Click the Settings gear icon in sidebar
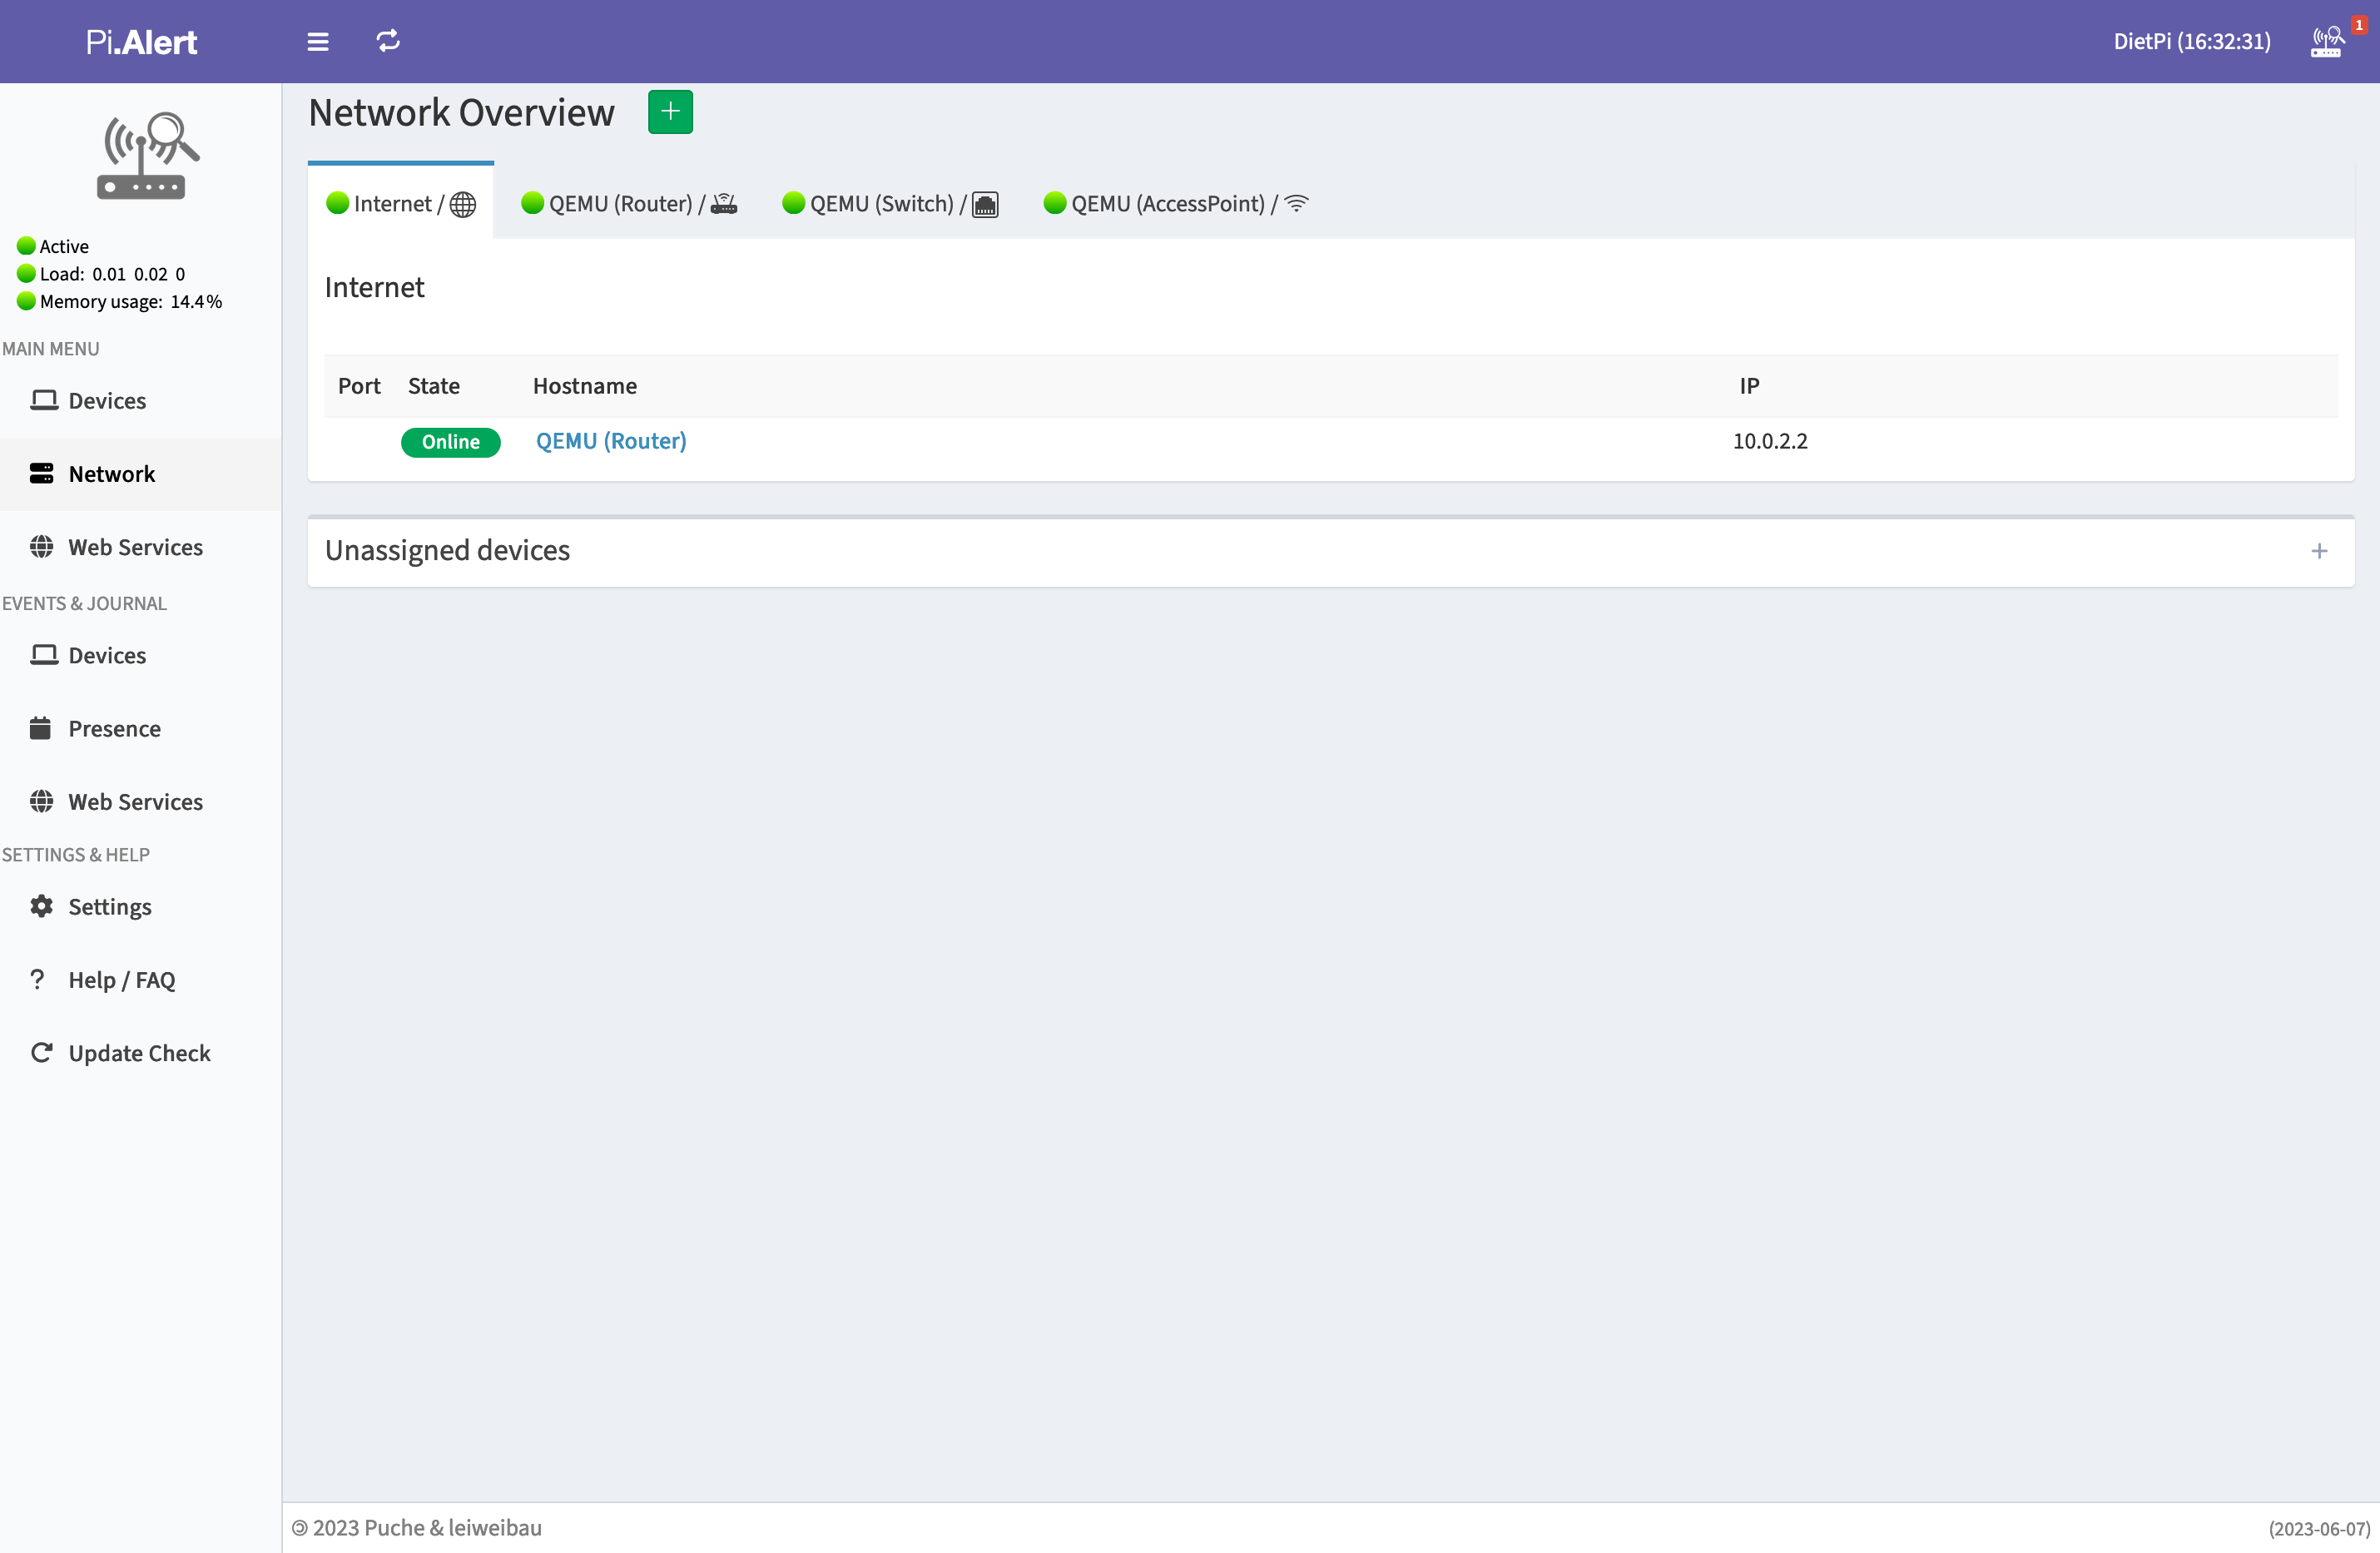 (x=41, y=906)
